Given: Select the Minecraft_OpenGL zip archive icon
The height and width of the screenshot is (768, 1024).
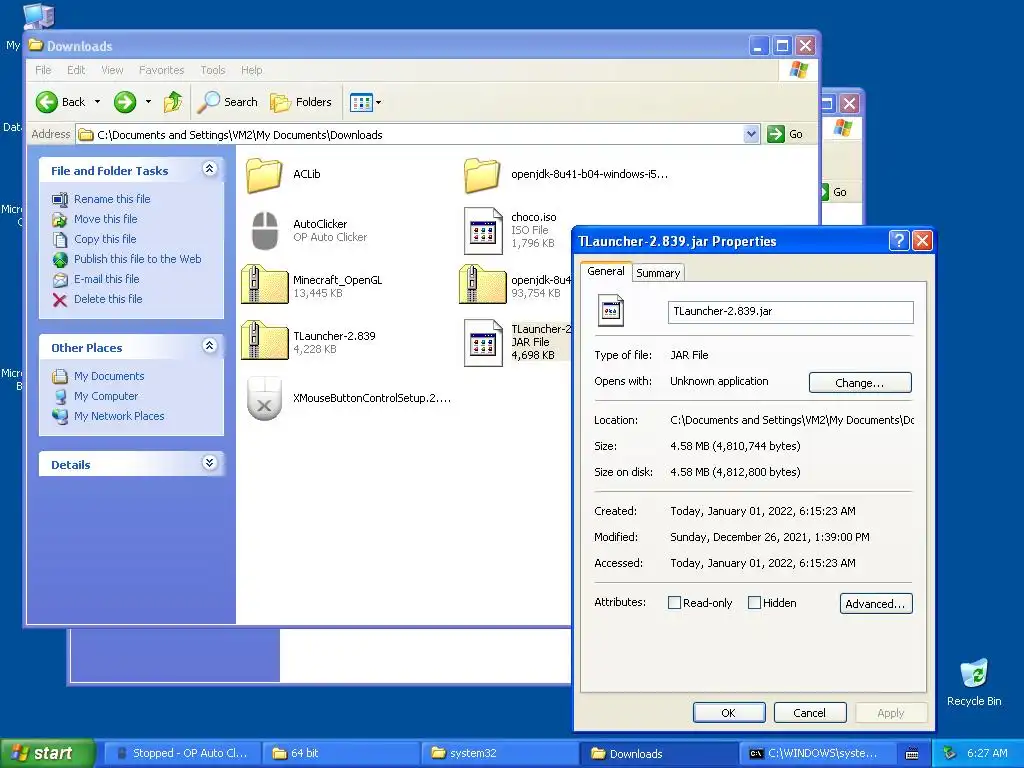Looking at the screenshot, I should coord(264,285).
